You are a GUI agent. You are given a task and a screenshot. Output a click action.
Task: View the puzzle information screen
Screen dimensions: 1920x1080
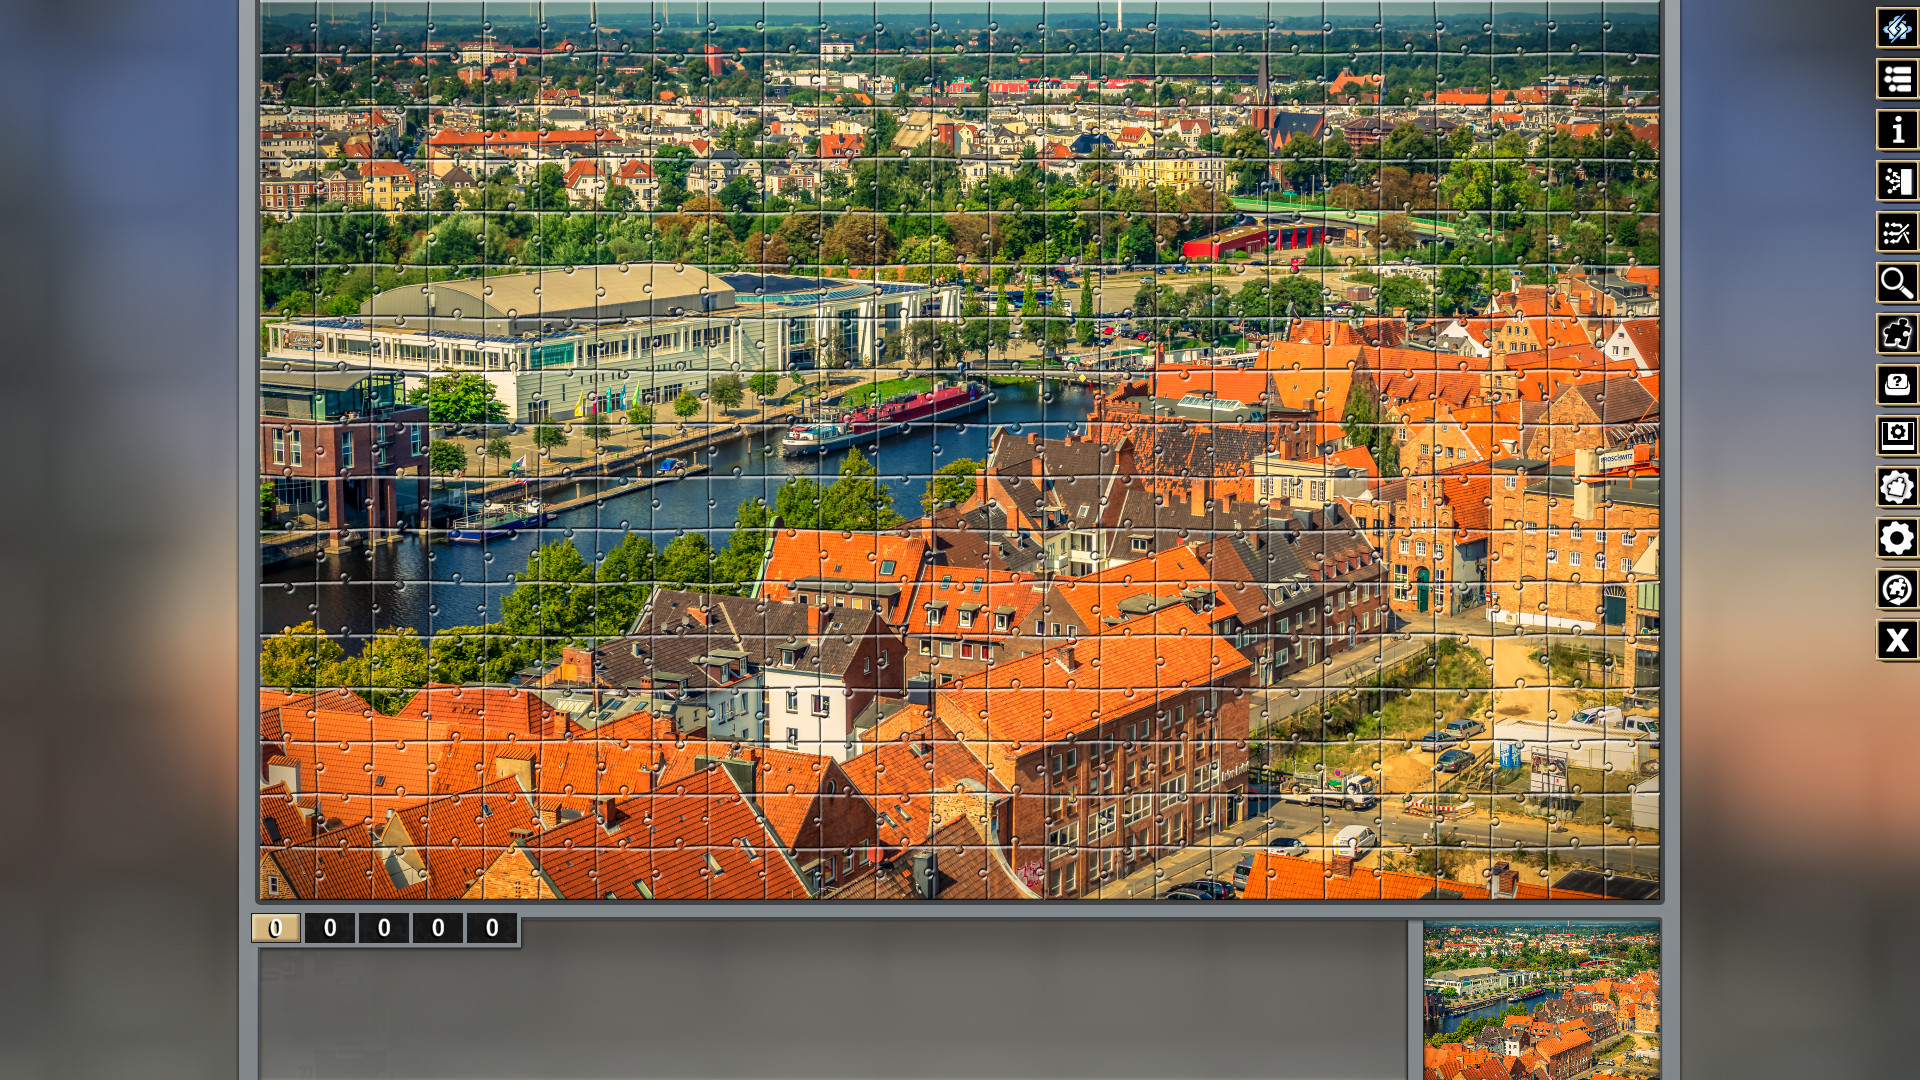coord(1897,130)
